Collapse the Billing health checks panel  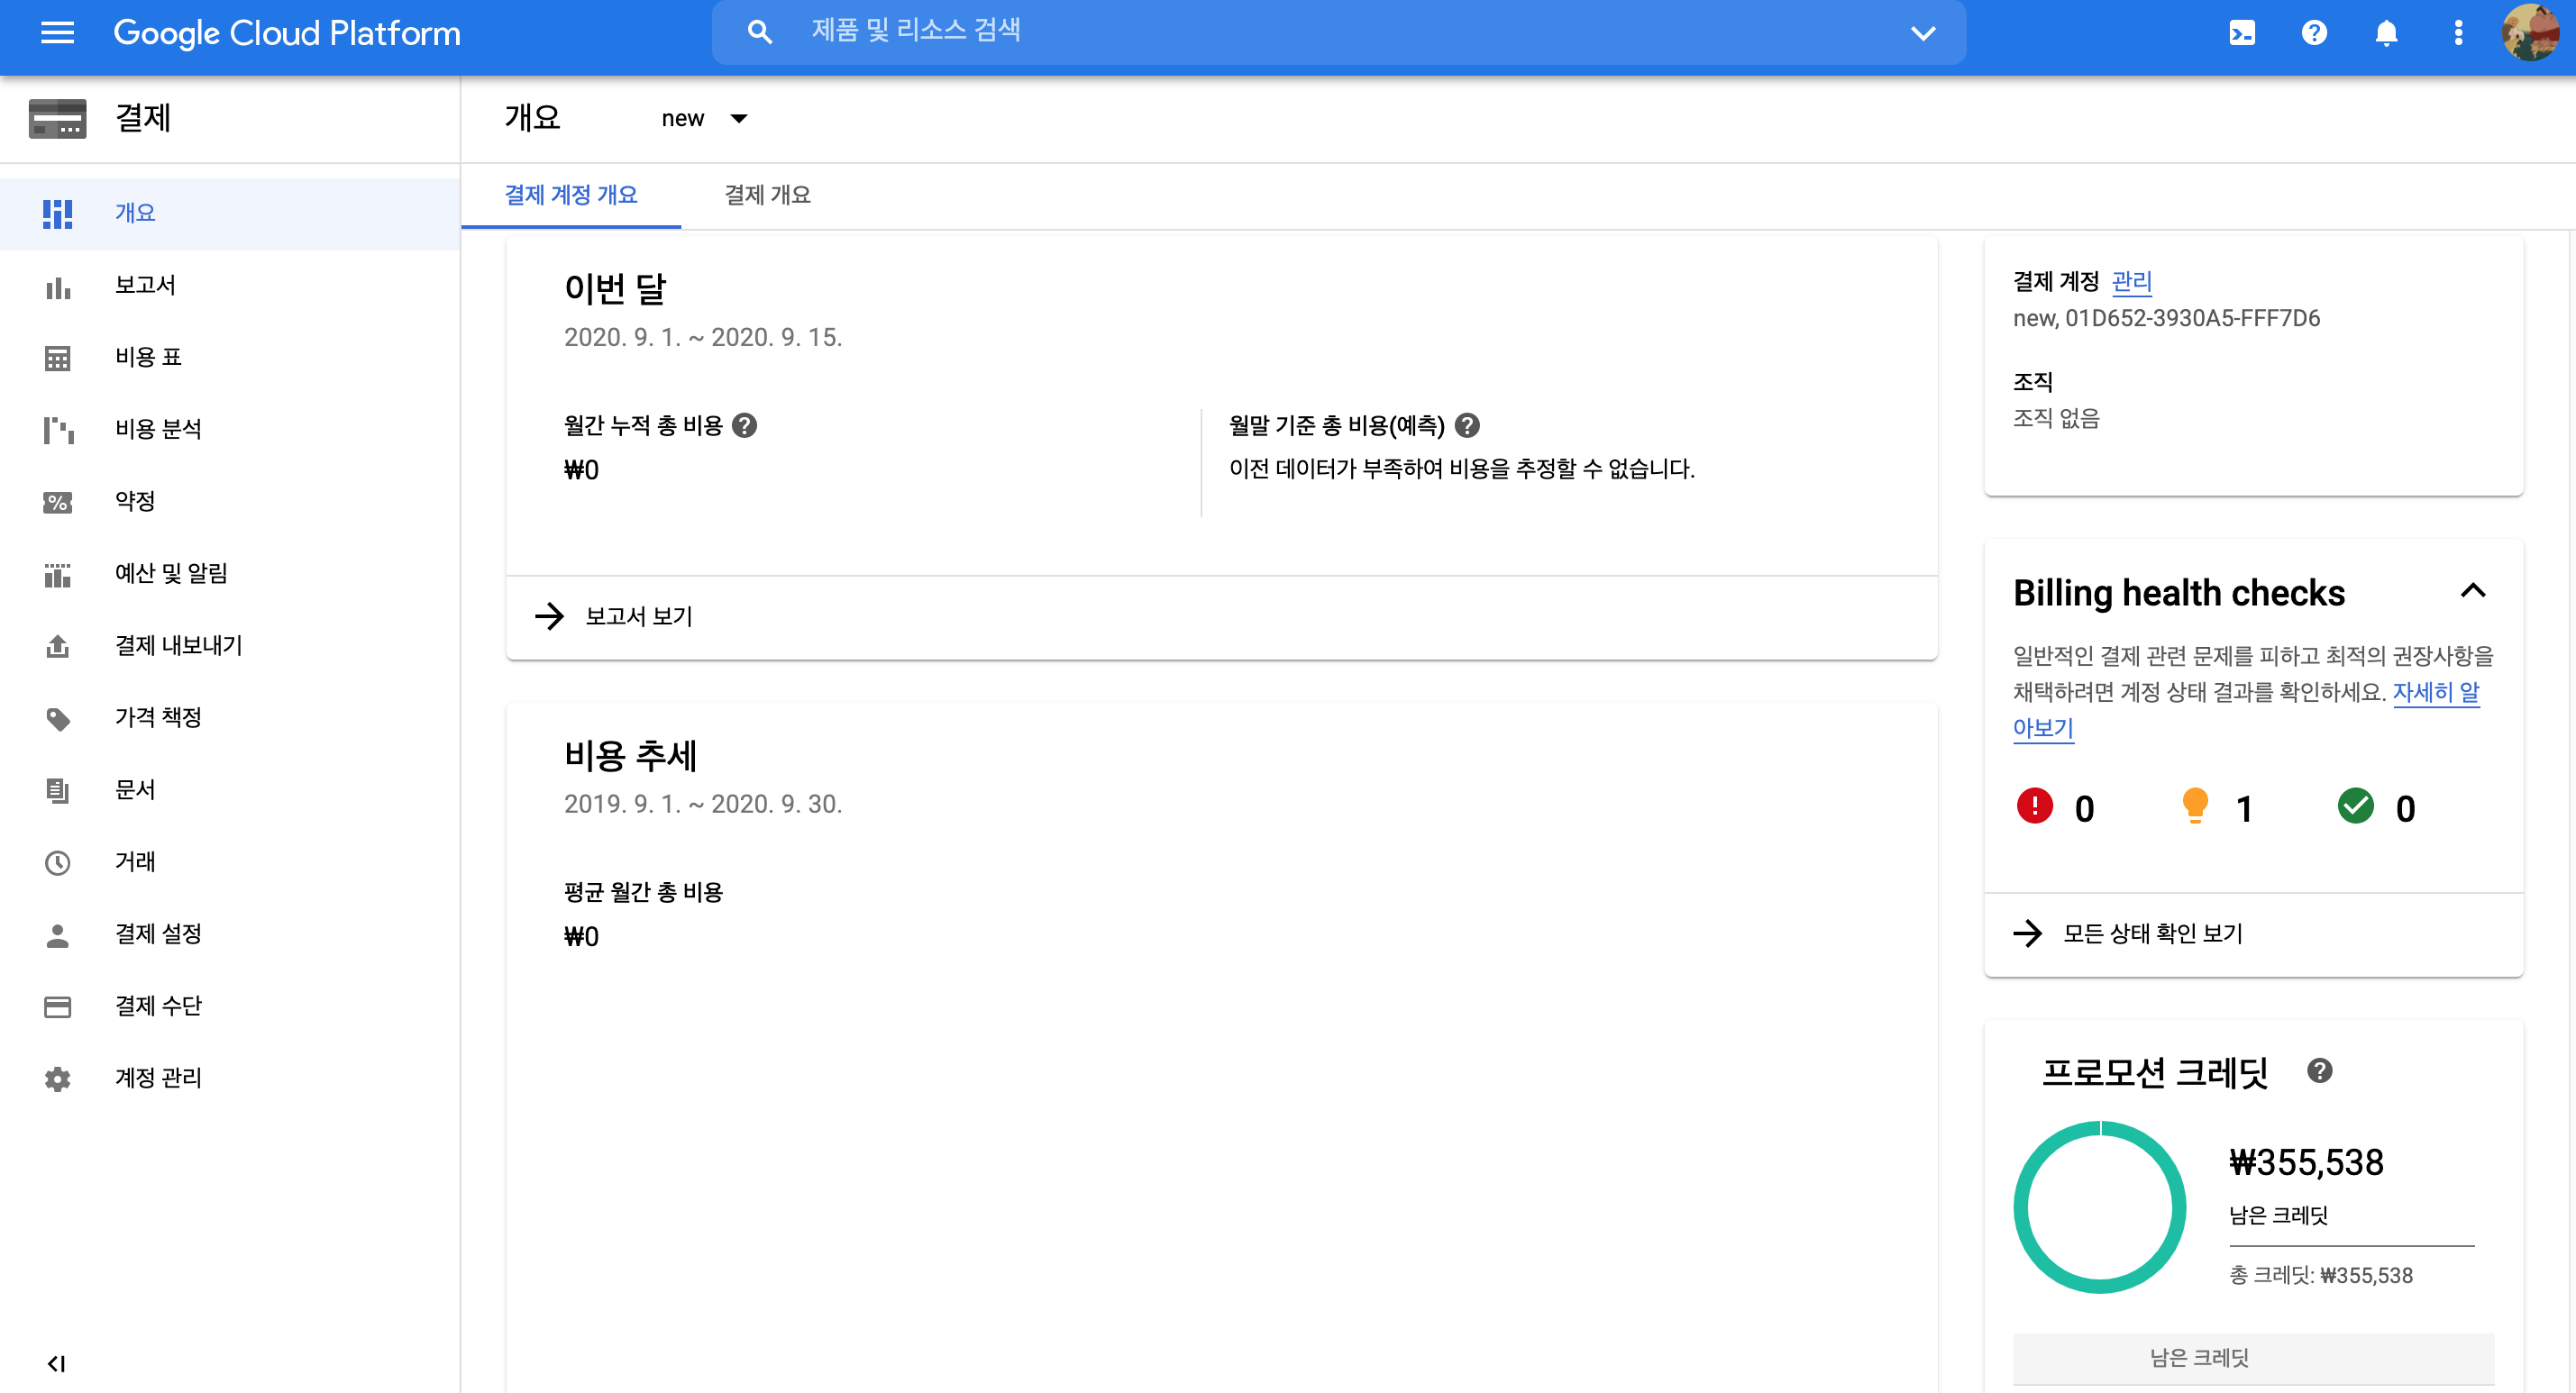tap(2472, 591)
